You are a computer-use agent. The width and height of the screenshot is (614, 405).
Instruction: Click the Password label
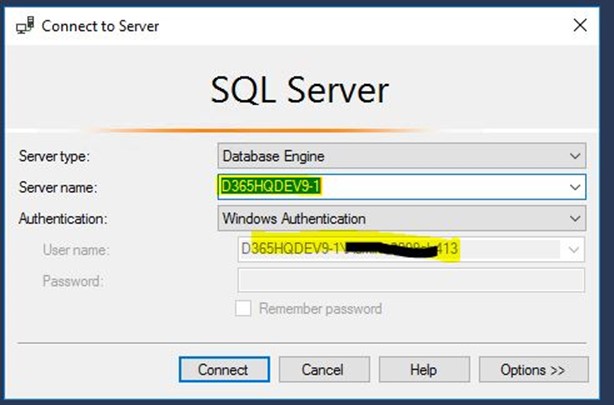click(73, 281)
